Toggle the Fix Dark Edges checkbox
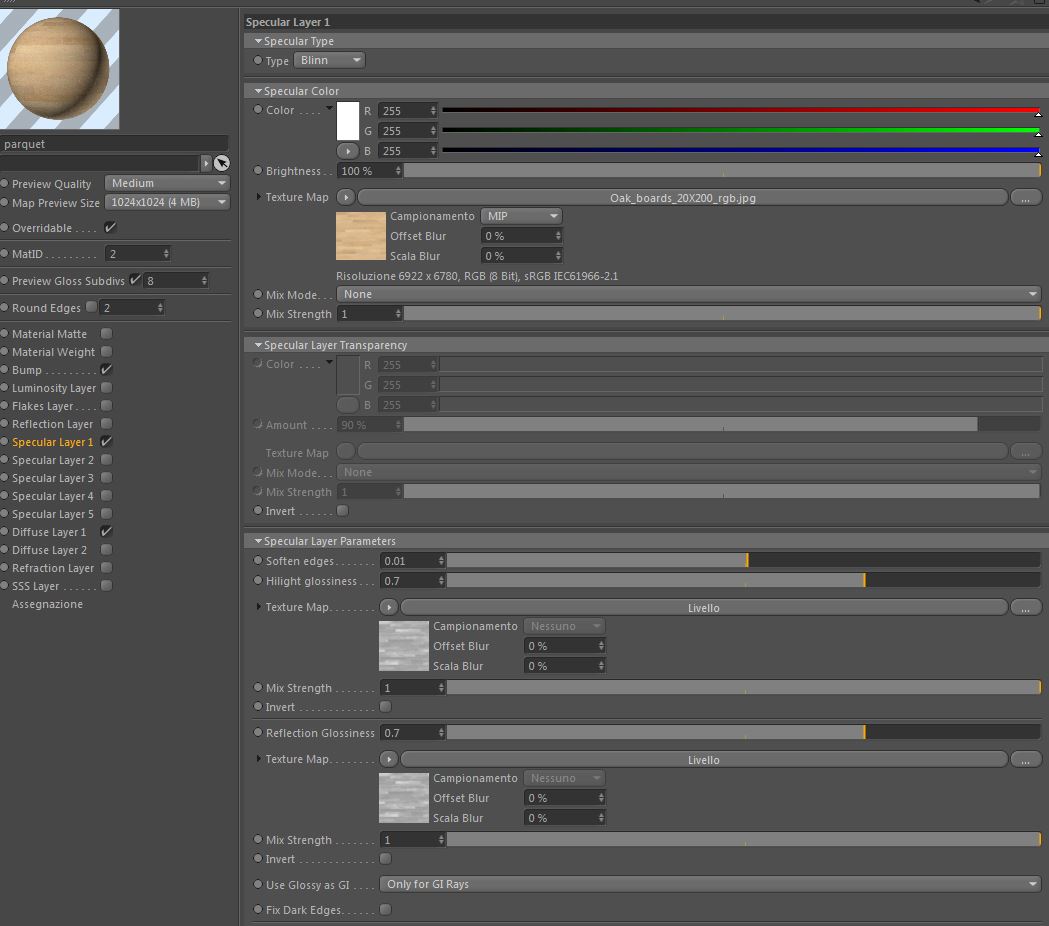Viewport: 1049px width, 926px height. (385, 909)
